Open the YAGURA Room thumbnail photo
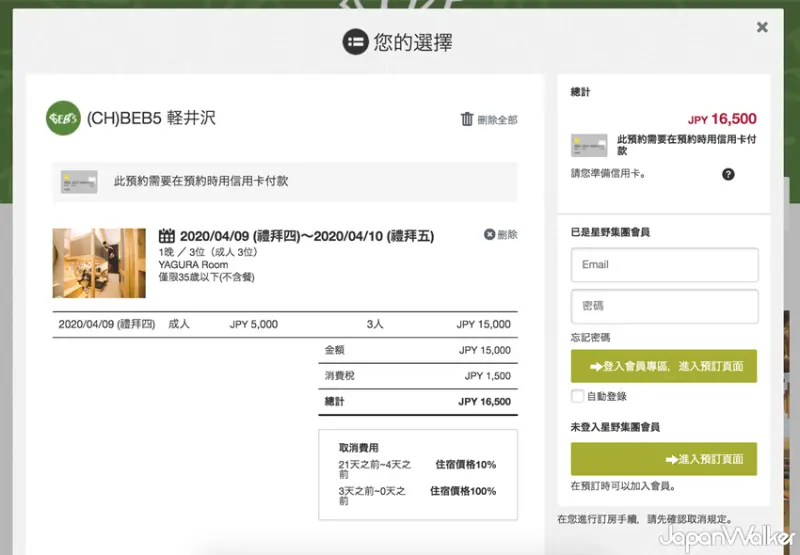 click(99, 263)
